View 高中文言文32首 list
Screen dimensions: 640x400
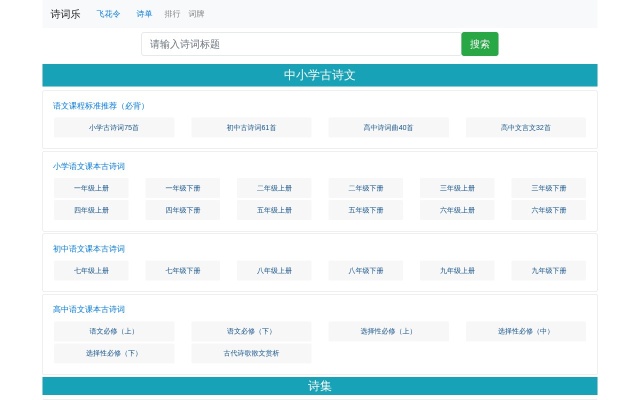[x=525, y=128]
